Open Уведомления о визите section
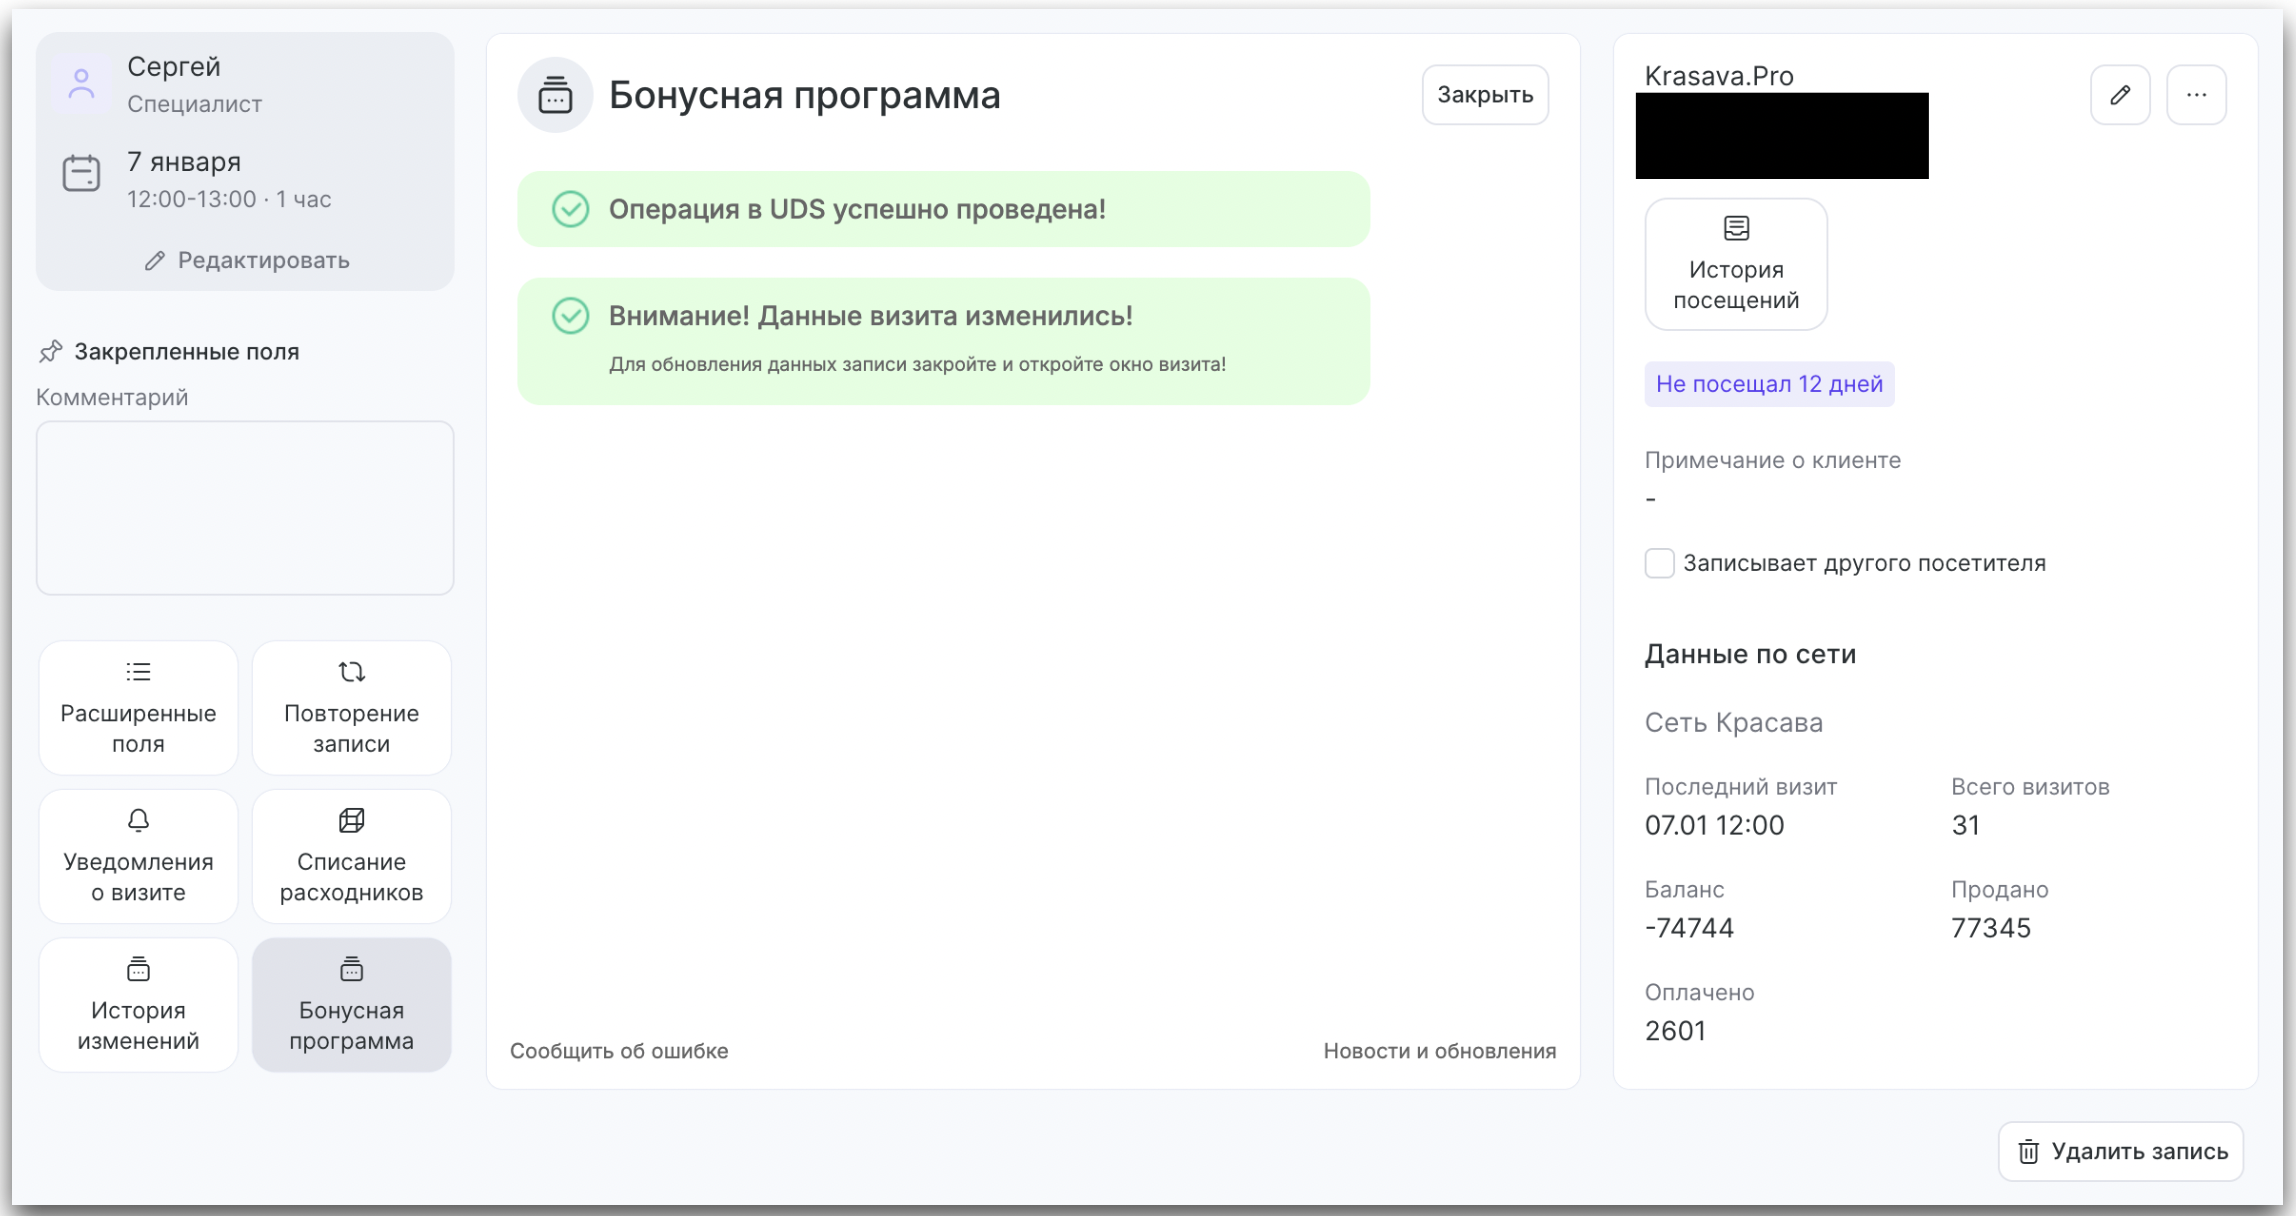This screenshot has height=1216, width=2296. 138,856
